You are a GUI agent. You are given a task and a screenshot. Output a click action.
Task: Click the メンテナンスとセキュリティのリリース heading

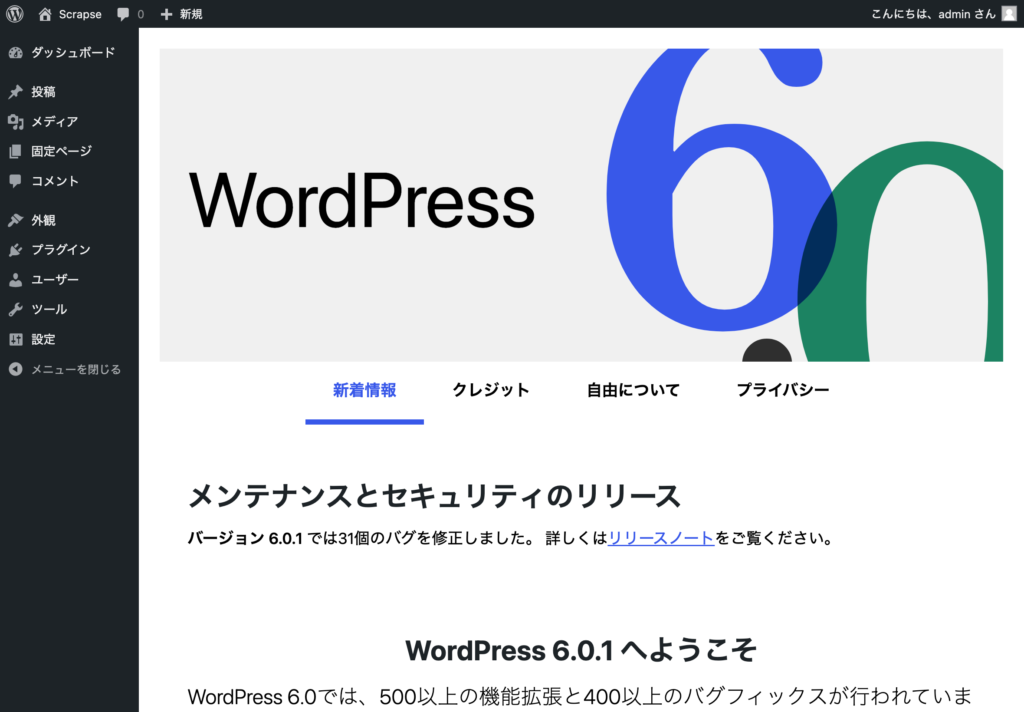pos(434,496)
